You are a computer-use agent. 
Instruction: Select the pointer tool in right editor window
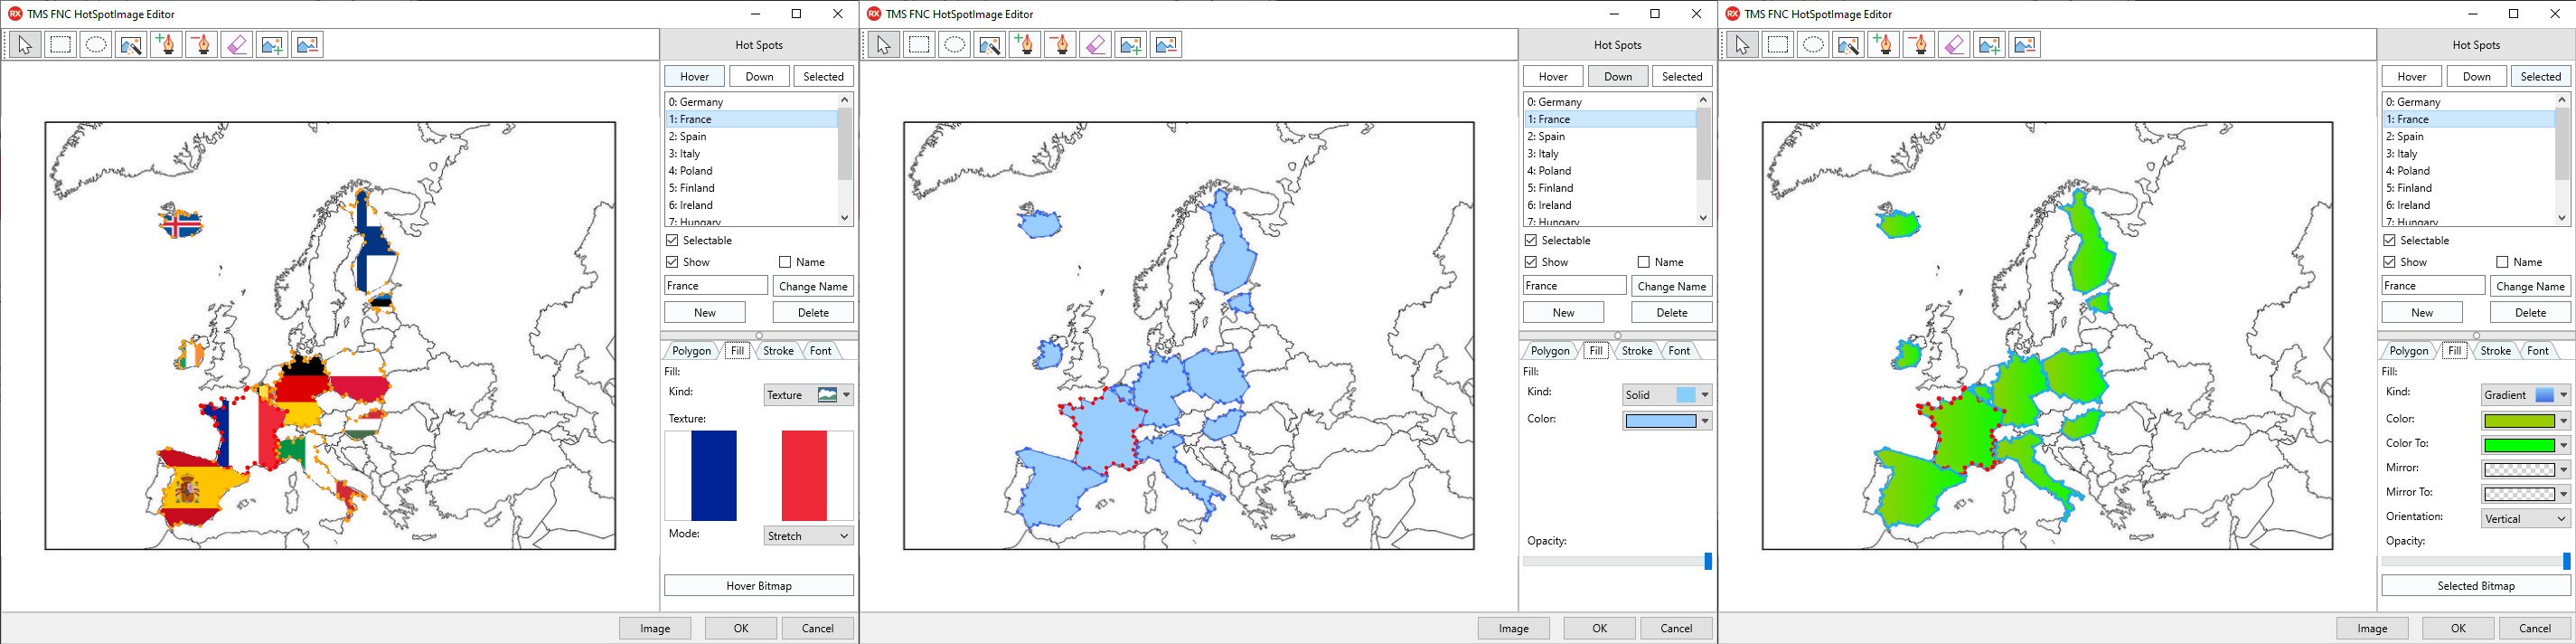[1743, 45]
